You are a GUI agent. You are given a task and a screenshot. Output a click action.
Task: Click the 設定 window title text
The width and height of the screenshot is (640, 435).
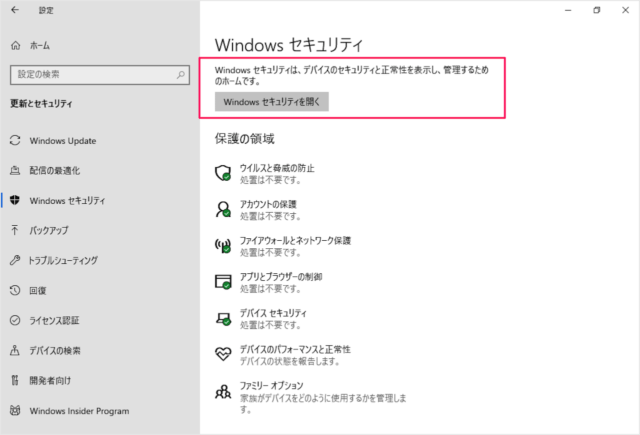click(46, 10)
